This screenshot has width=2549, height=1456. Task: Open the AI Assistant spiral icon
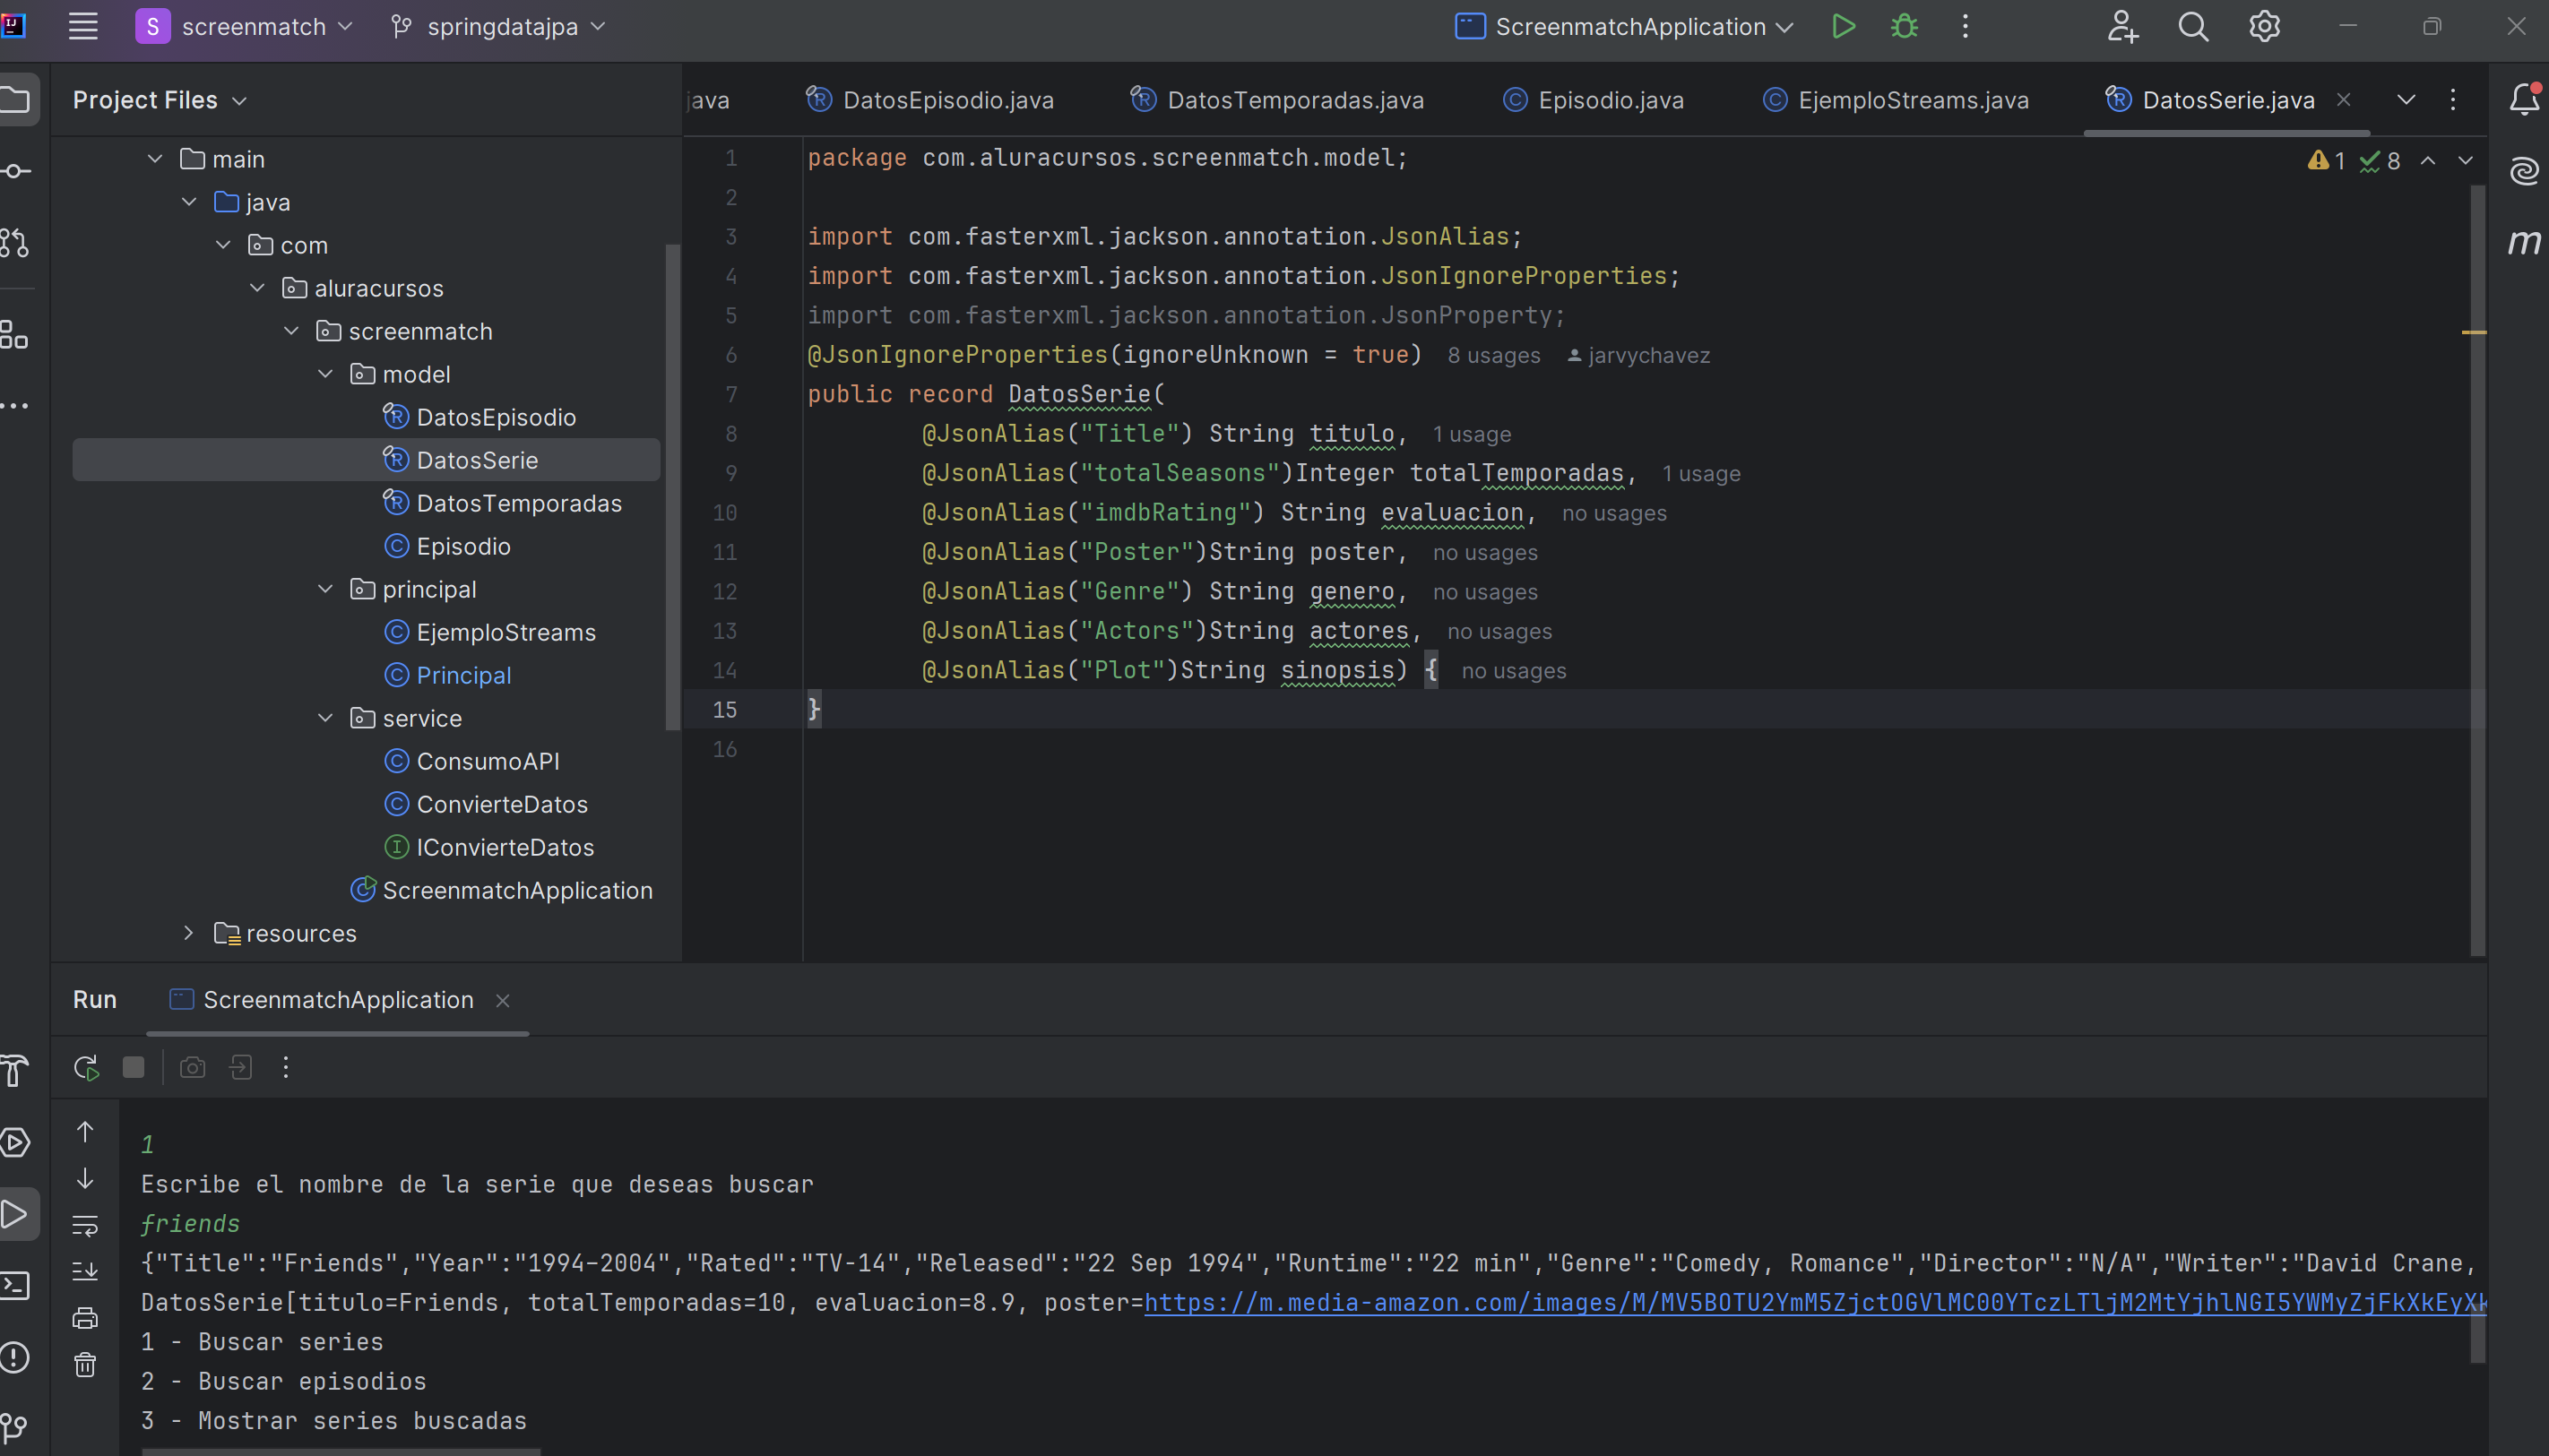(x=2524, y=171)
